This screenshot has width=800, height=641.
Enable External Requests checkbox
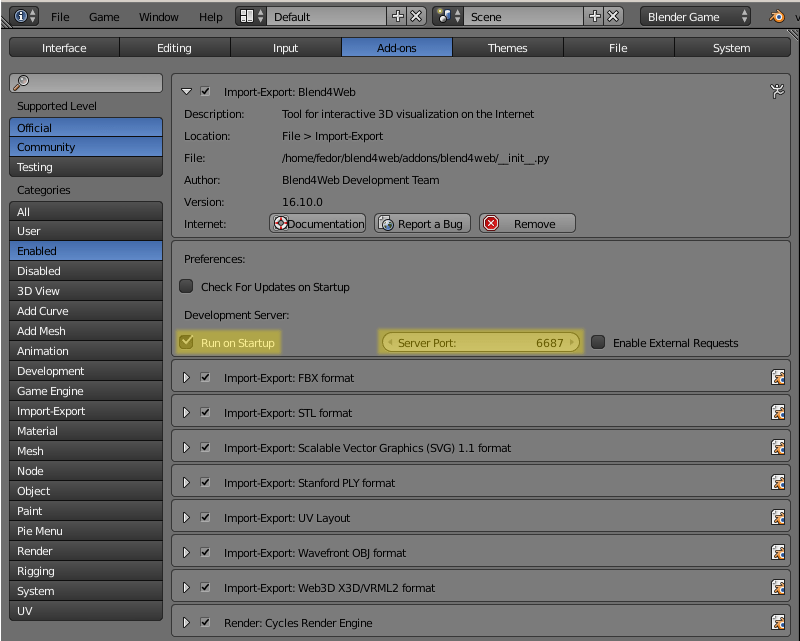598,342
